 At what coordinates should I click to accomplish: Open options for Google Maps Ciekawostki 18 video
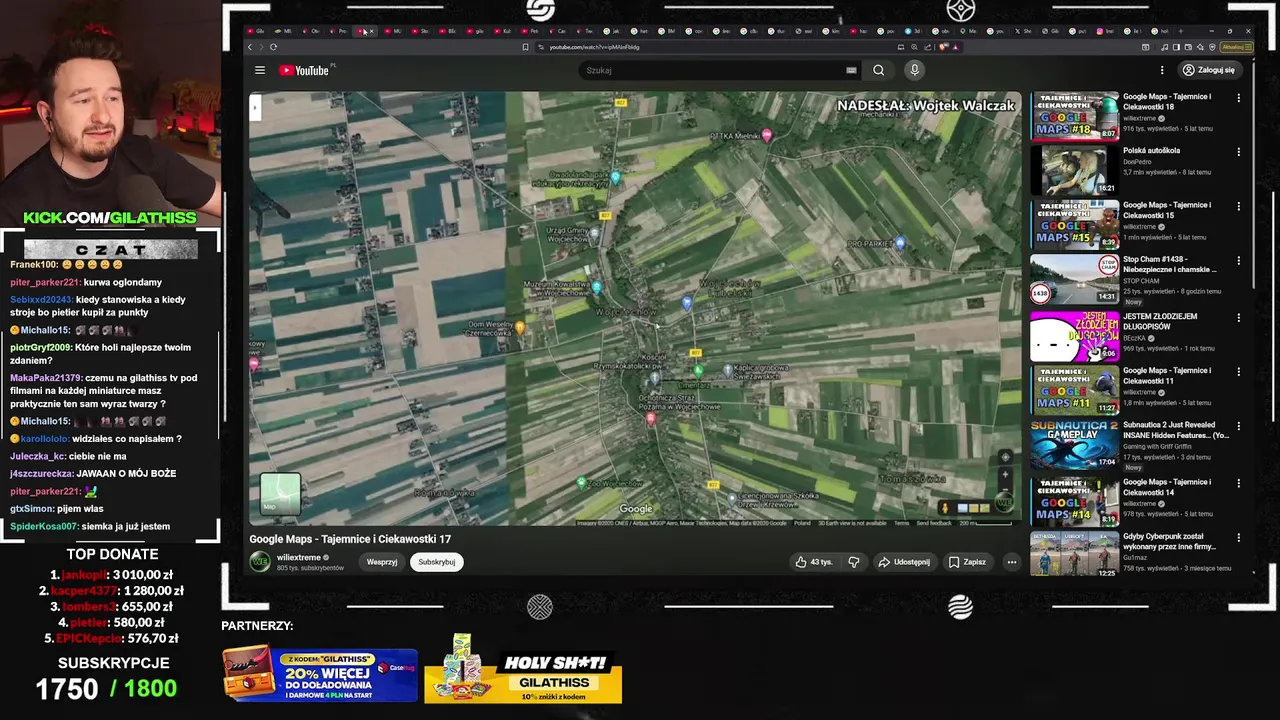coord(1238,98)
